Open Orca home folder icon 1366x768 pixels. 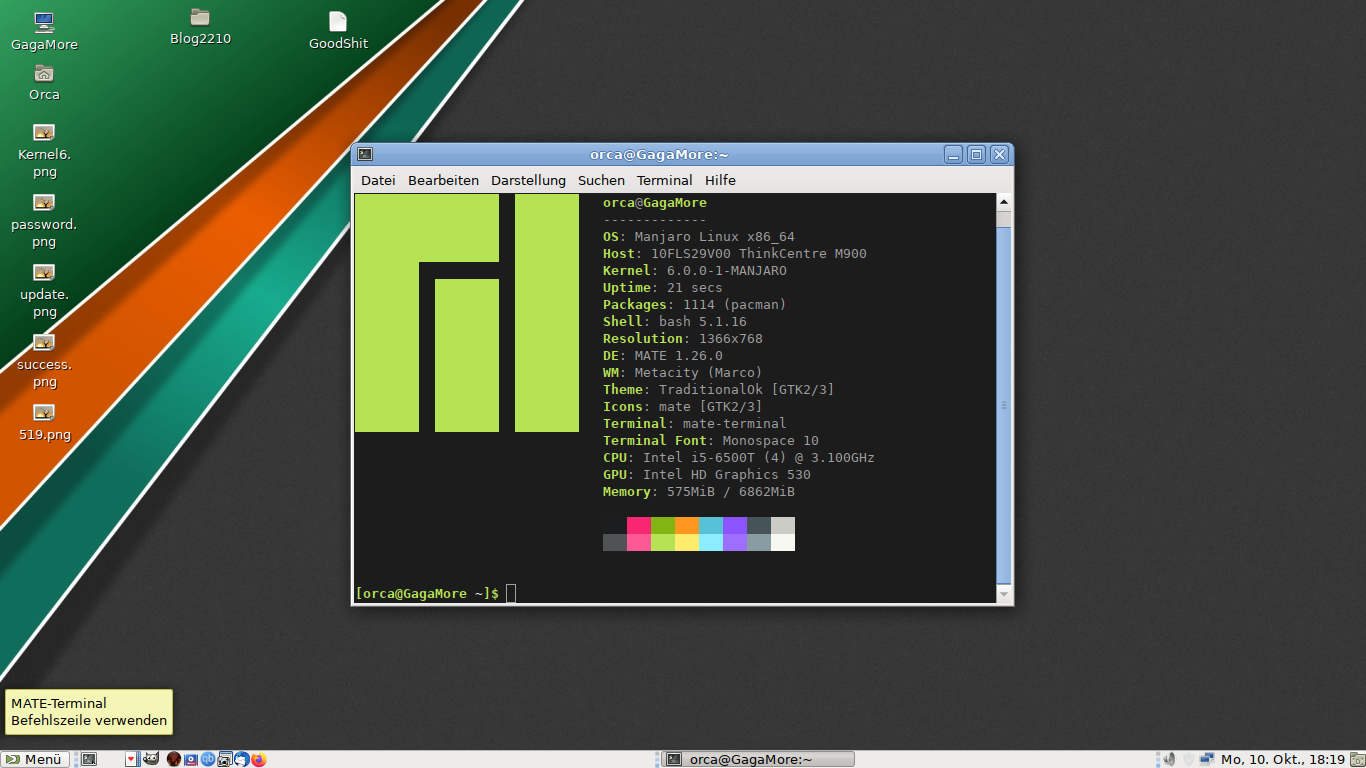coord(44,82)
